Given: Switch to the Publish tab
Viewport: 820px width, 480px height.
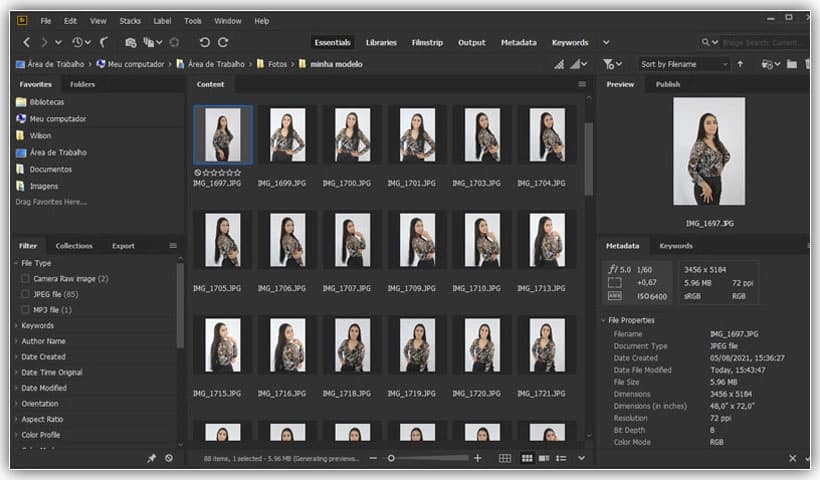Looking at the screenshot, I should tap(668, 84).
